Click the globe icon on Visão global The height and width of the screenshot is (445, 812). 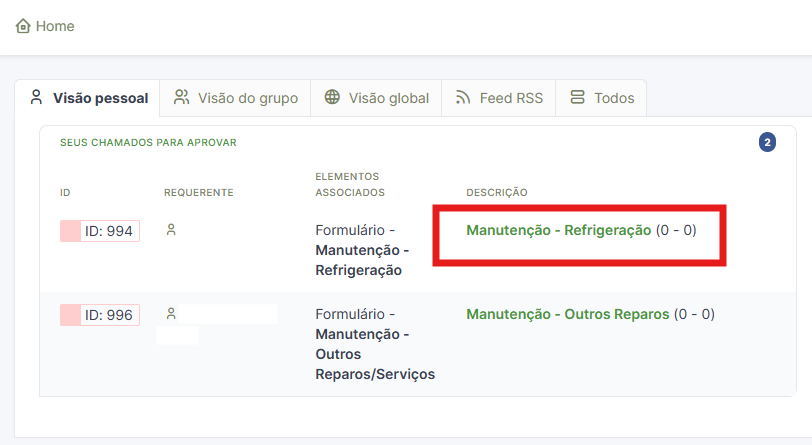click(x=332, y=97)
